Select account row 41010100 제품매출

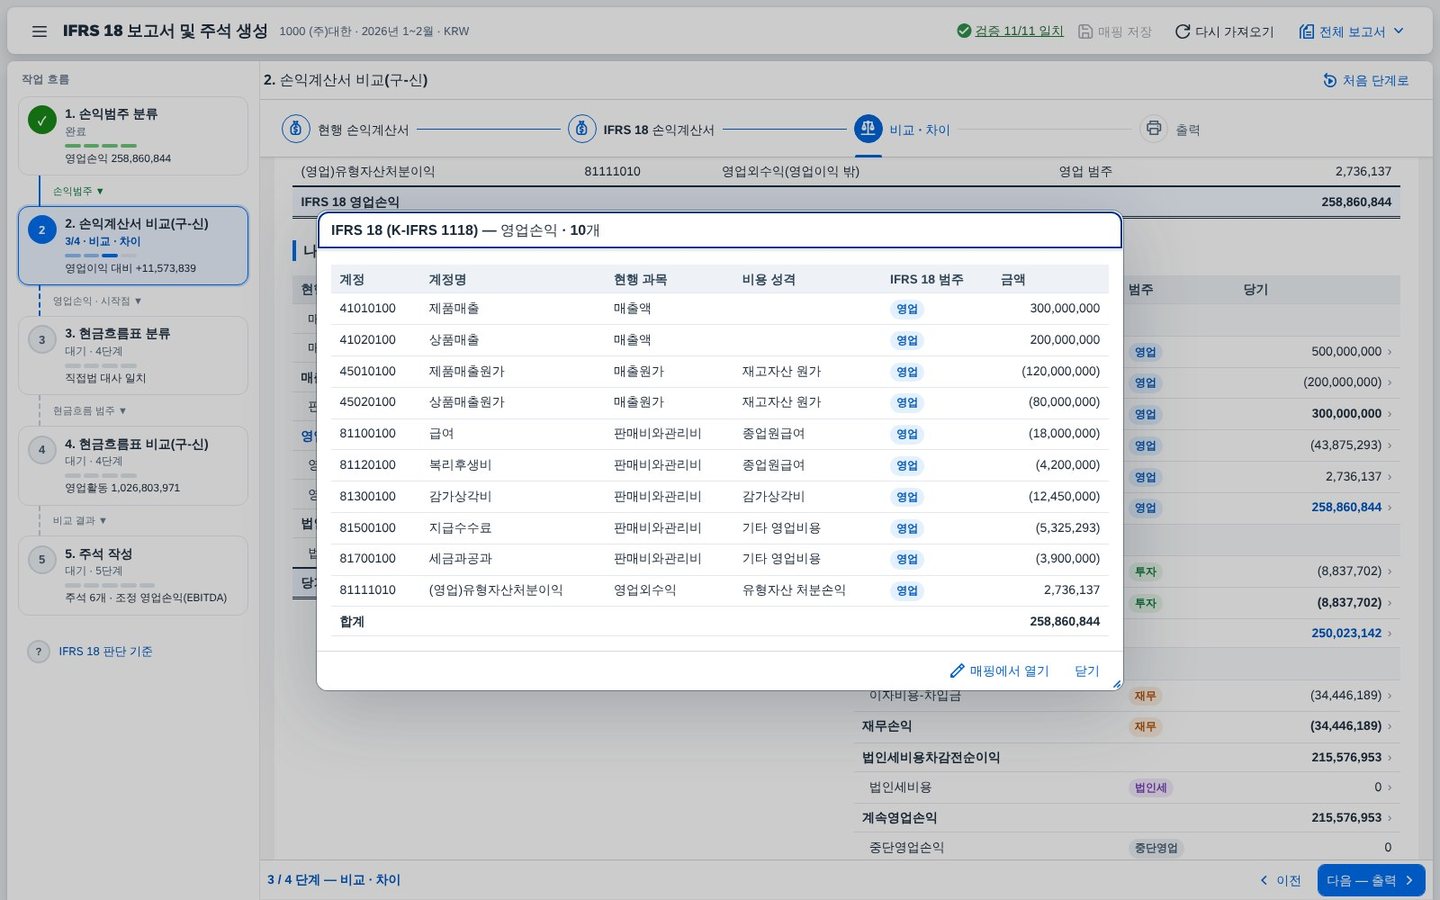pos(720,309)
